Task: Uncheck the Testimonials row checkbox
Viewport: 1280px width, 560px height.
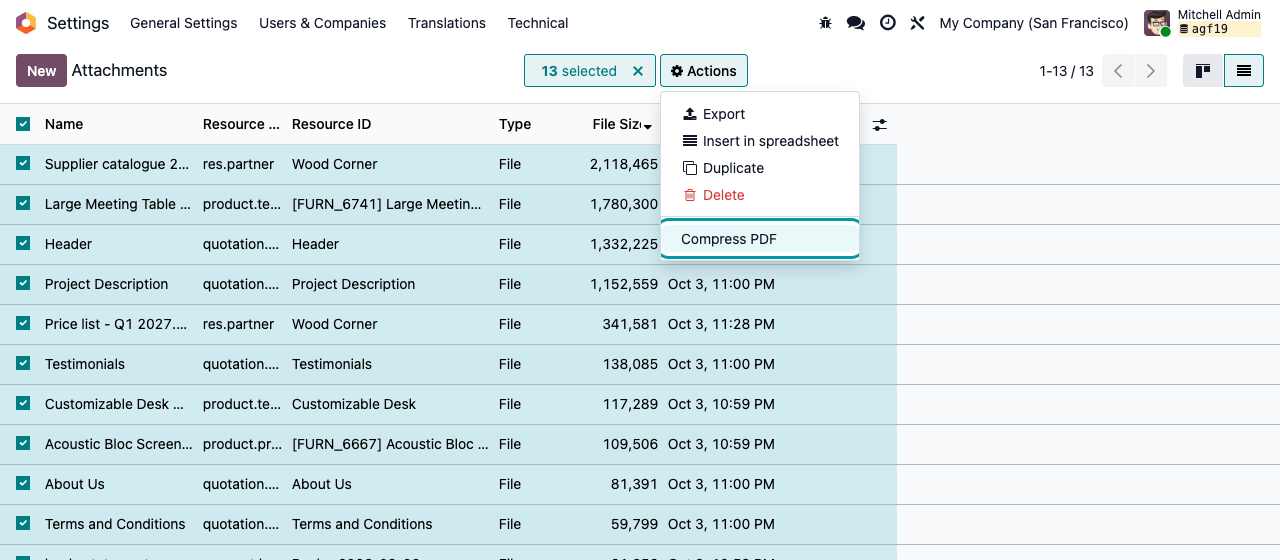Action: coord(23,363)
